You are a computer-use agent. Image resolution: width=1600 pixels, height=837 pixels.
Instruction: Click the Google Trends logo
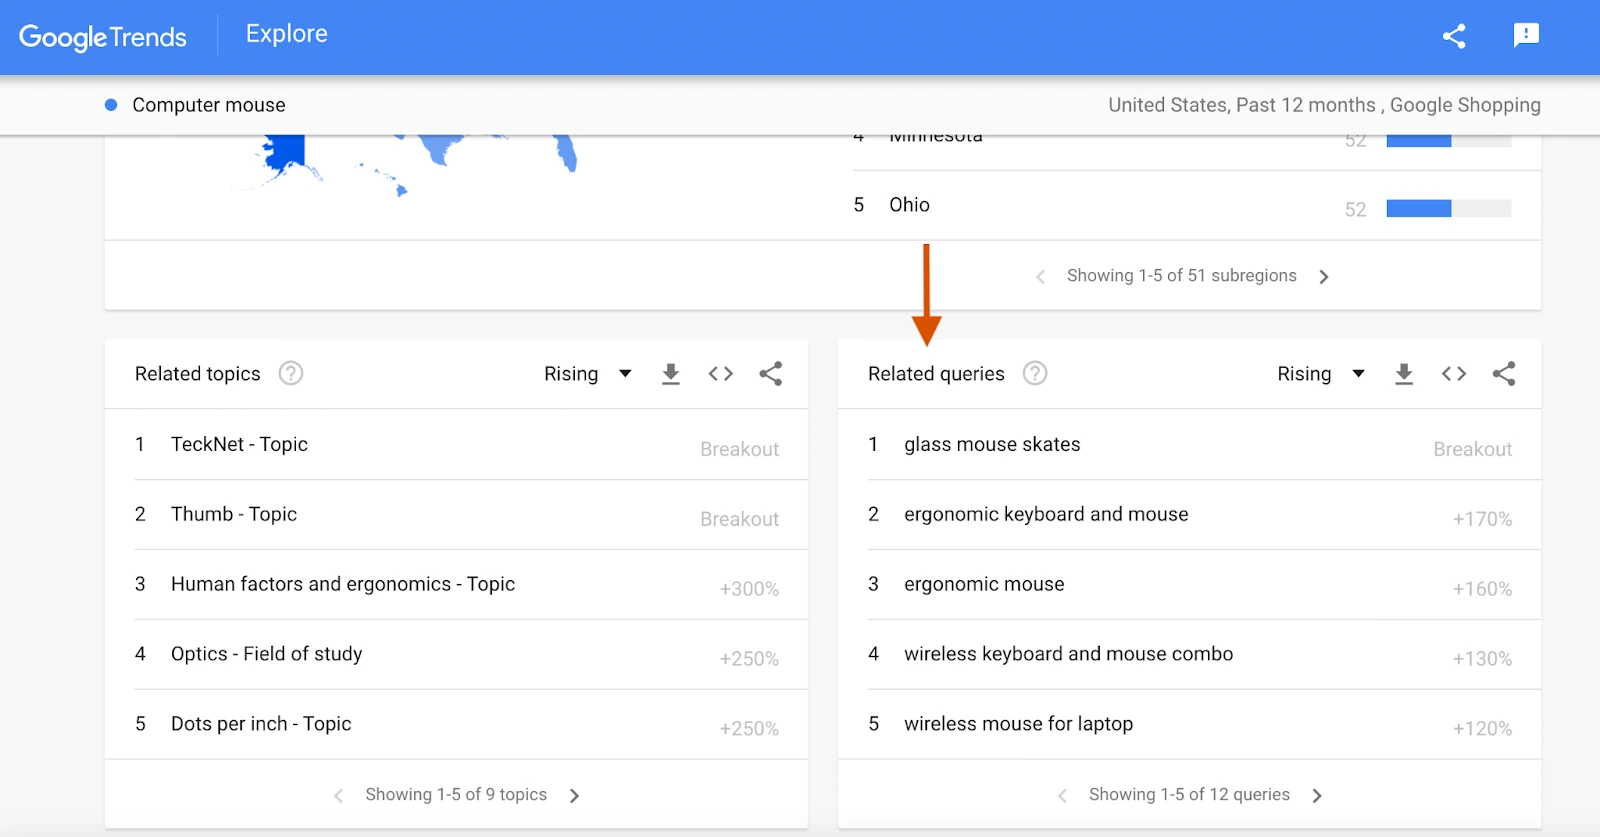click(x=103, y=37)
